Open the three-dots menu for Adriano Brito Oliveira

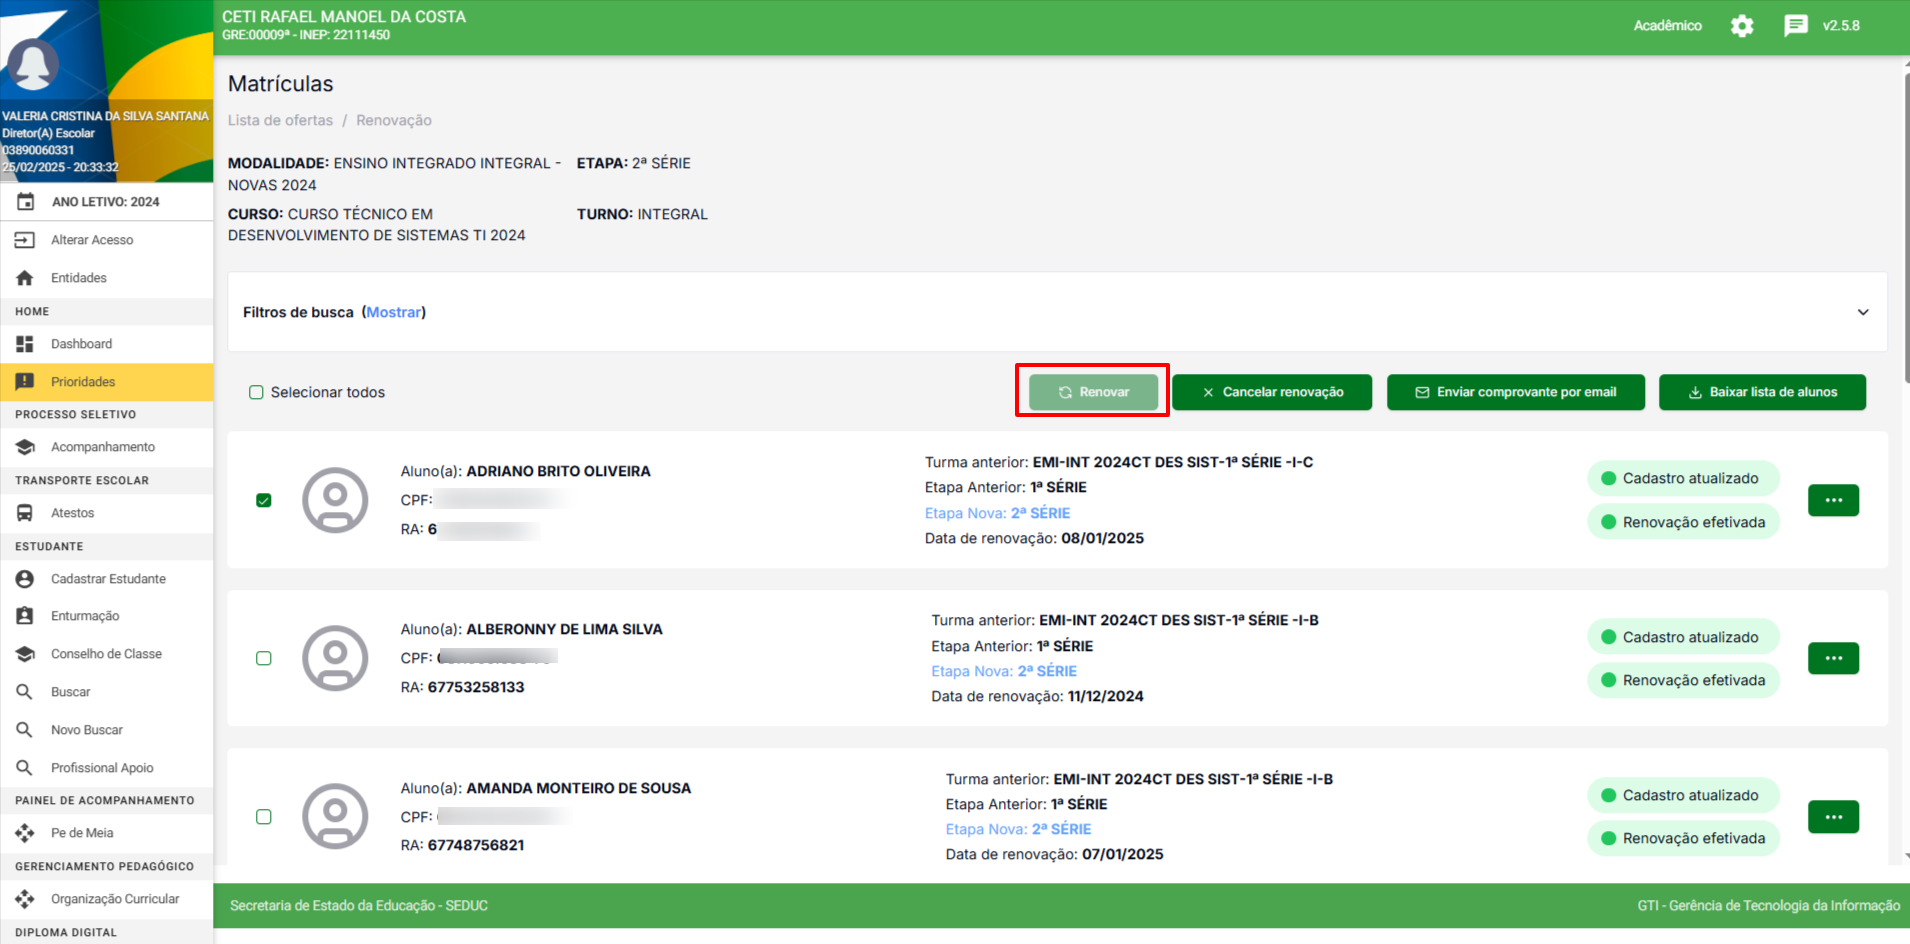click(x=1832, y=500)
